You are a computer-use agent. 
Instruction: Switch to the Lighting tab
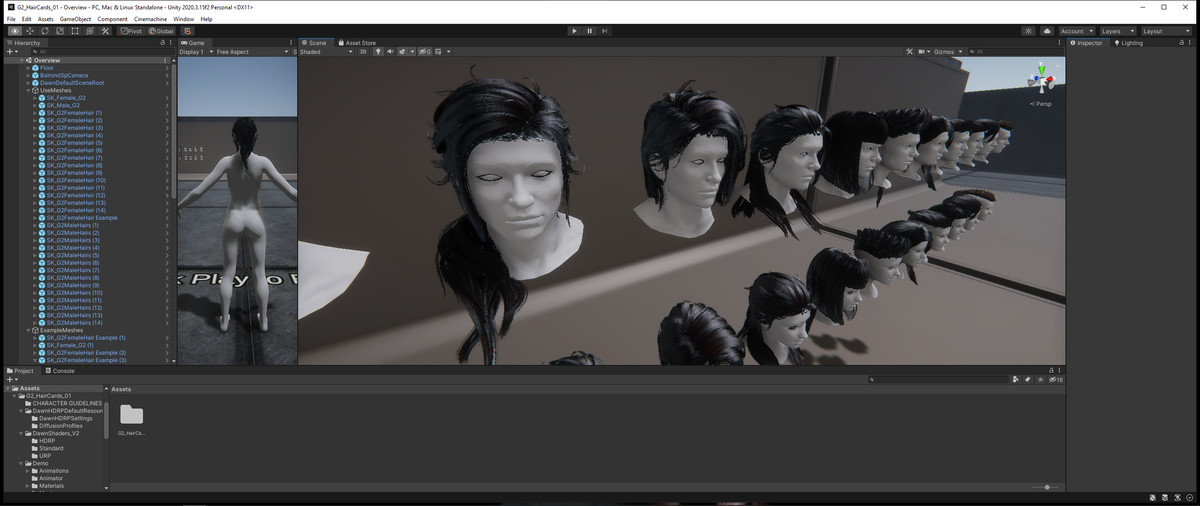[1129, 43]
